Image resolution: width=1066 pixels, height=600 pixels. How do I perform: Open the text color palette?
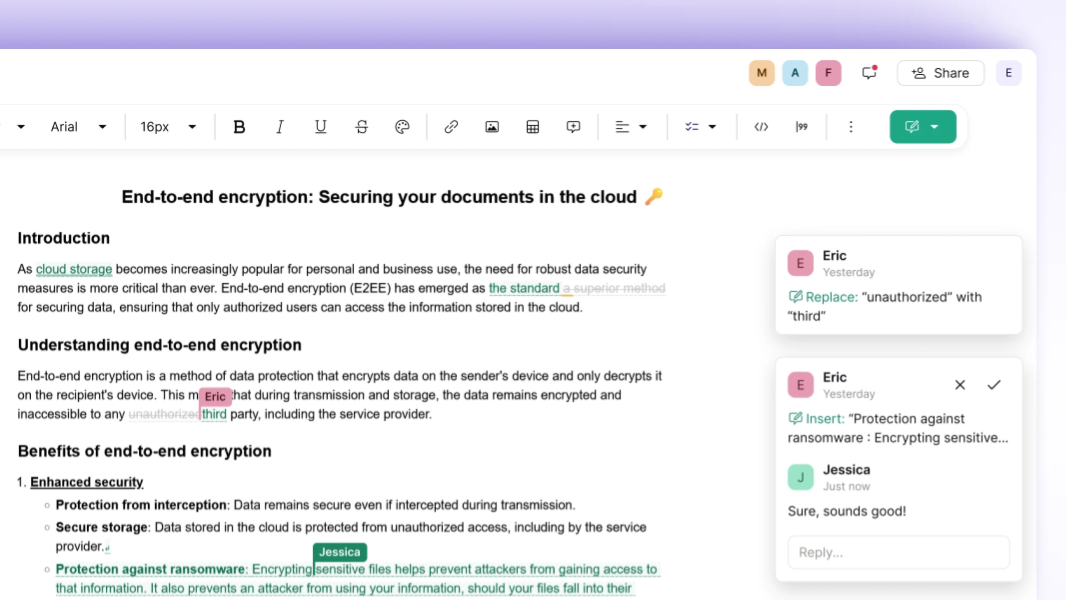(x=403, y=127)
